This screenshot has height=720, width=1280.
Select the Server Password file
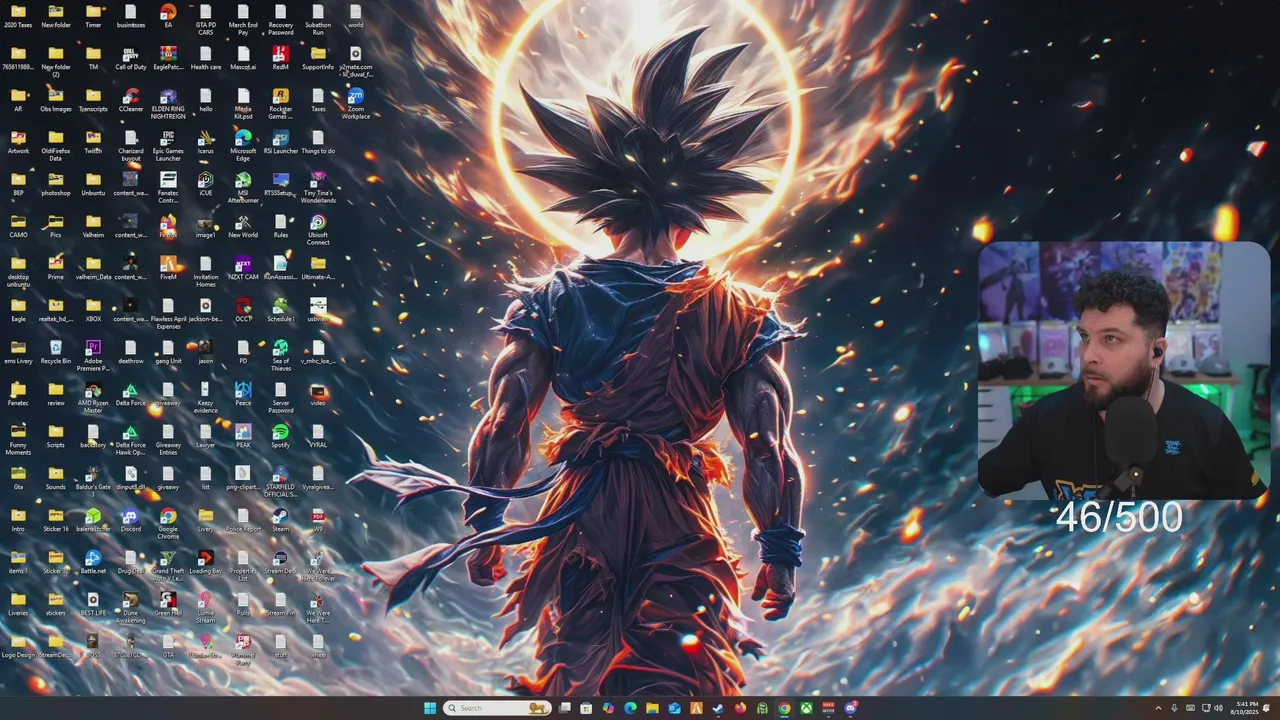coord(281,398)
